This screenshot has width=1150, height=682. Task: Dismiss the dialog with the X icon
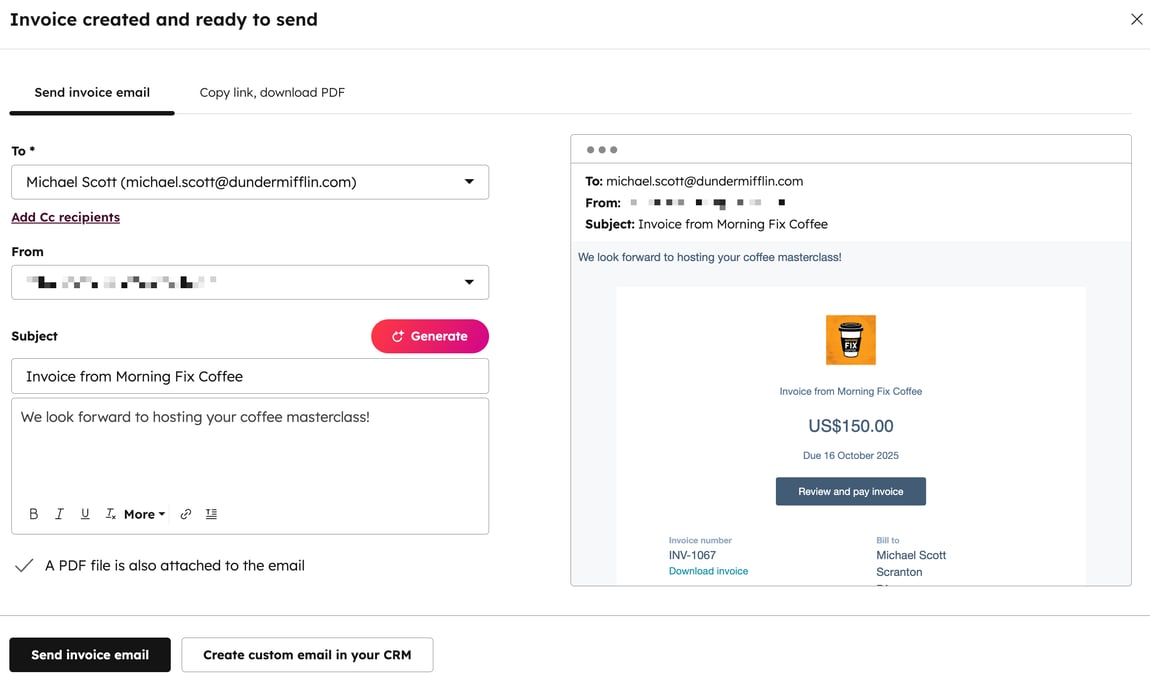1136,18
